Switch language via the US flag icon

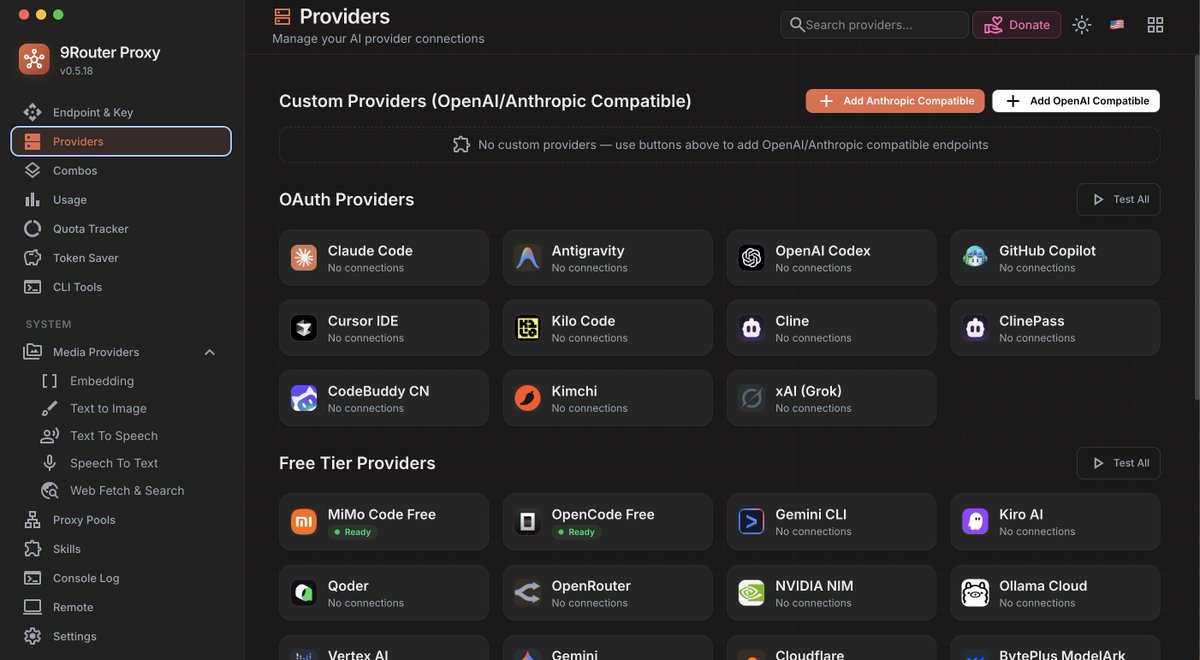click(1117, 25)
